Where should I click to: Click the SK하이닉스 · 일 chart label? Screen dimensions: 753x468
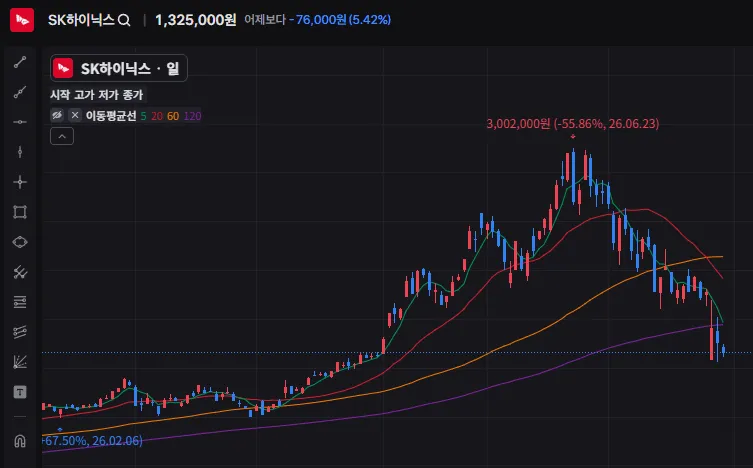pos(119,68)
